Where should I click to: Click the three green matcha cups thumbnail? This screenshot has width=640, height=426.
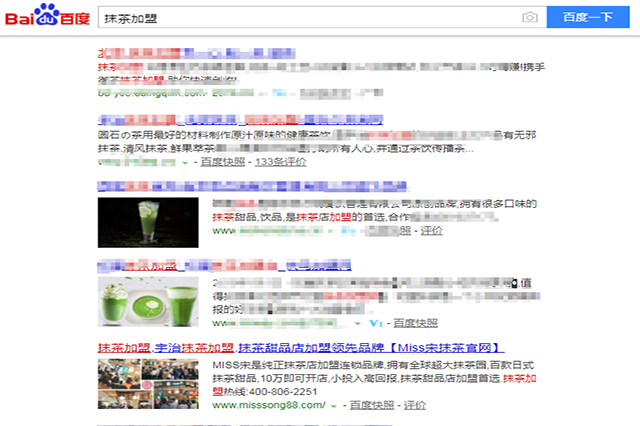[148, 302]
